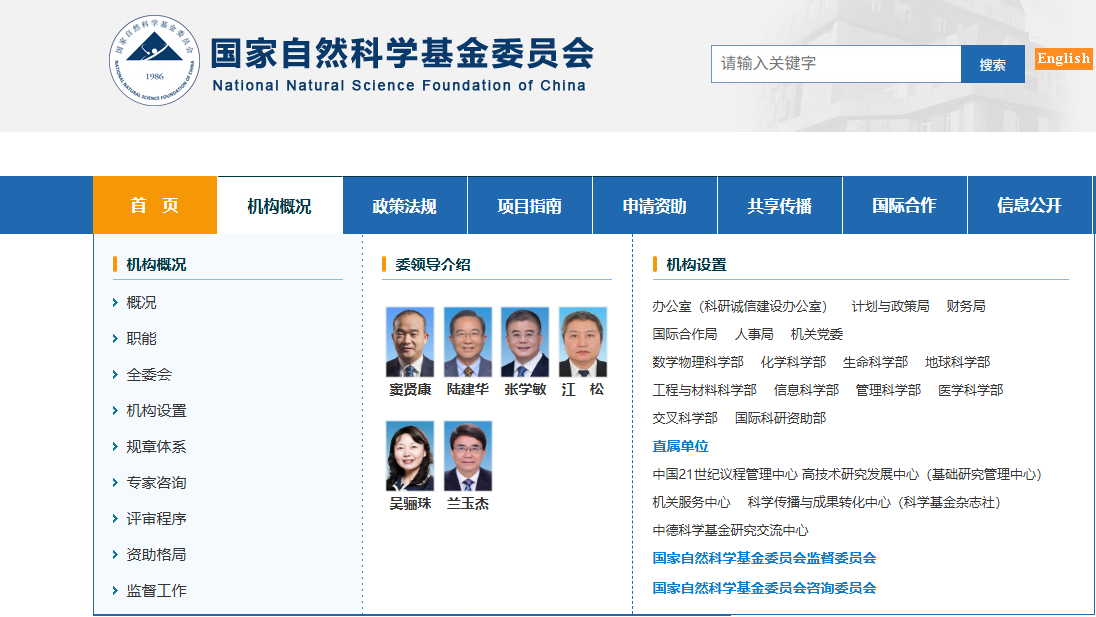Go to 首页 home tab
The height and width of the screenshot is (617, 1096).
[x=155, y=205]
